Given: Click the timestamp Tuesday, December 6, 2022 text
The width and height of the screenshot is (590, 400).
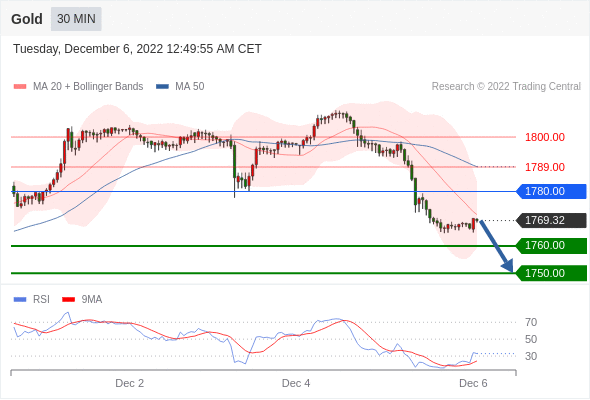Looking at the screenshot, I should (137, 49).
